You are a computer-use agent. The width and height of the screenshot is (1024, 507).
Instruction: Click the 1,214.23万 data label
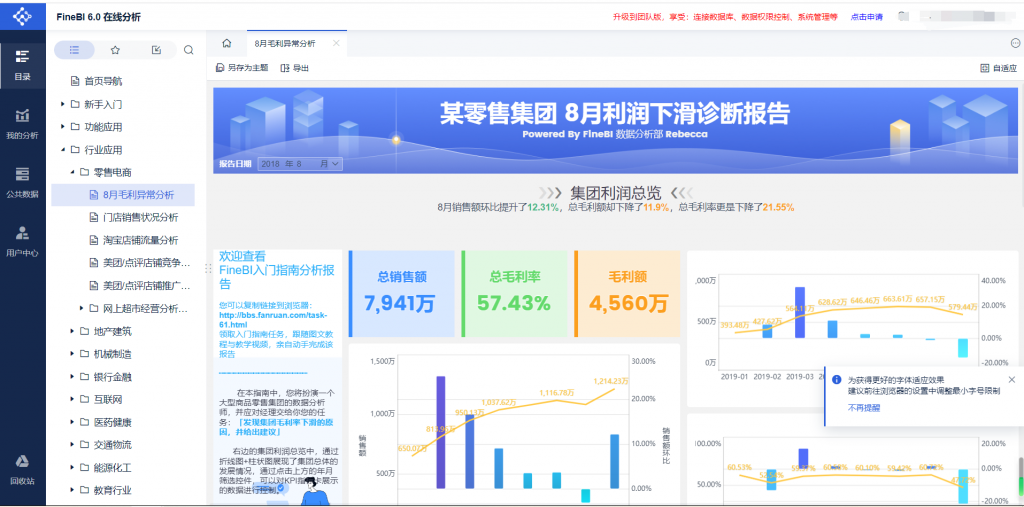click(x=611, y=380)
